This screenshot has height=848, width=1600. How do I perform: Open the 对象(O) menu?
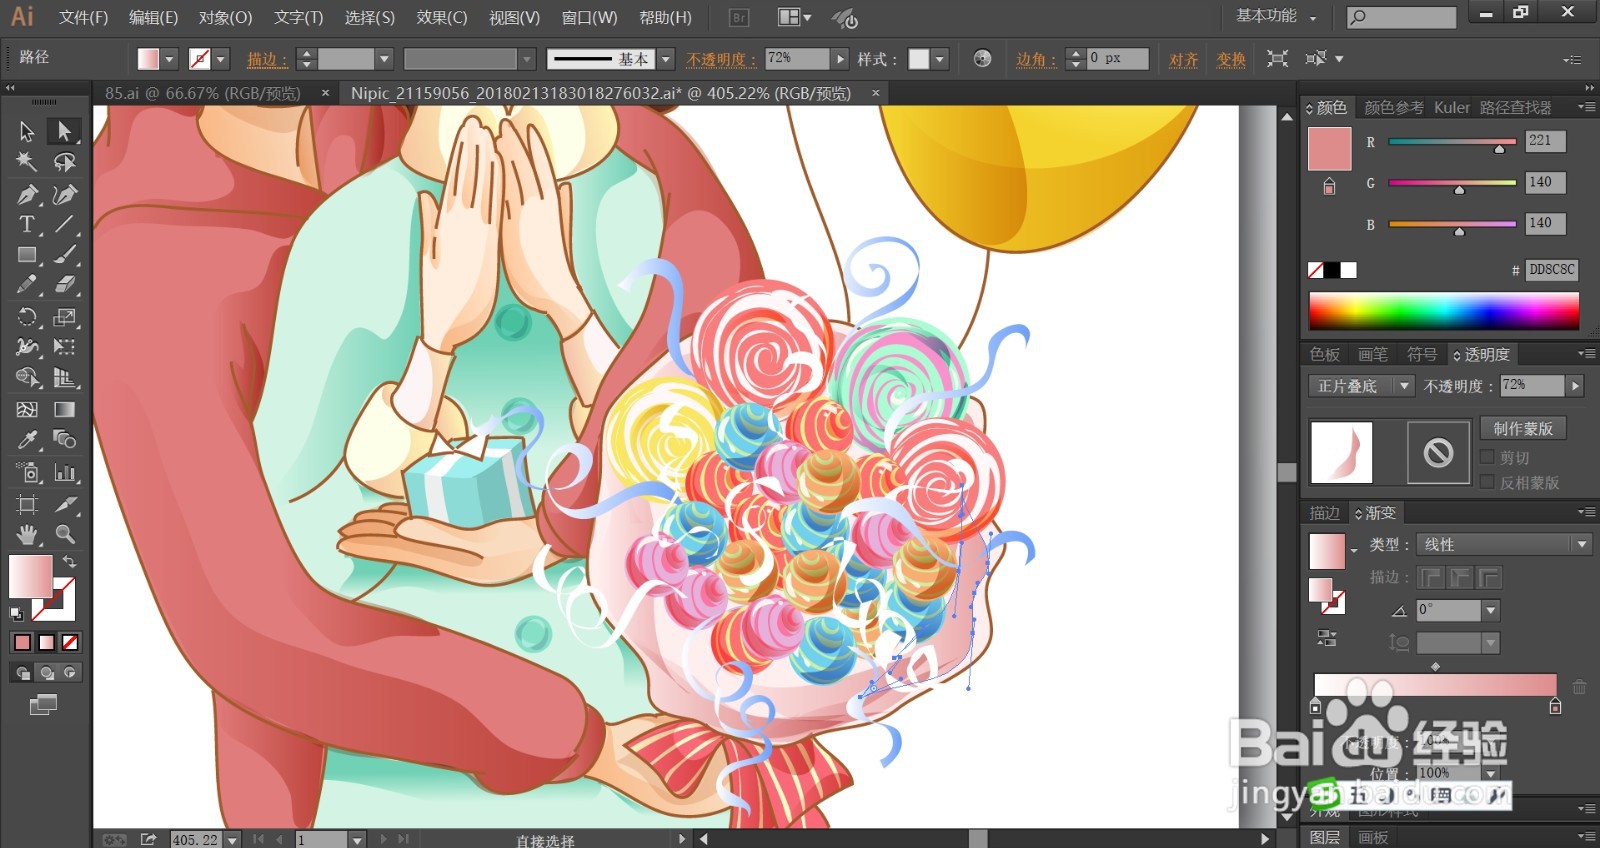tap(225, 17)
